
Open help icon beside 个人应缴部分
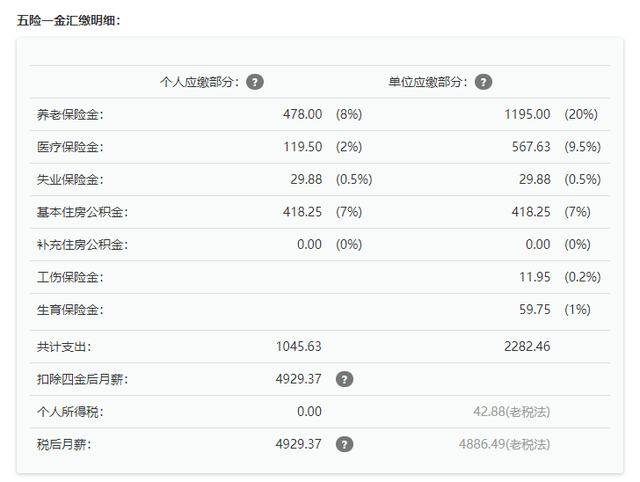pos(255,82)
